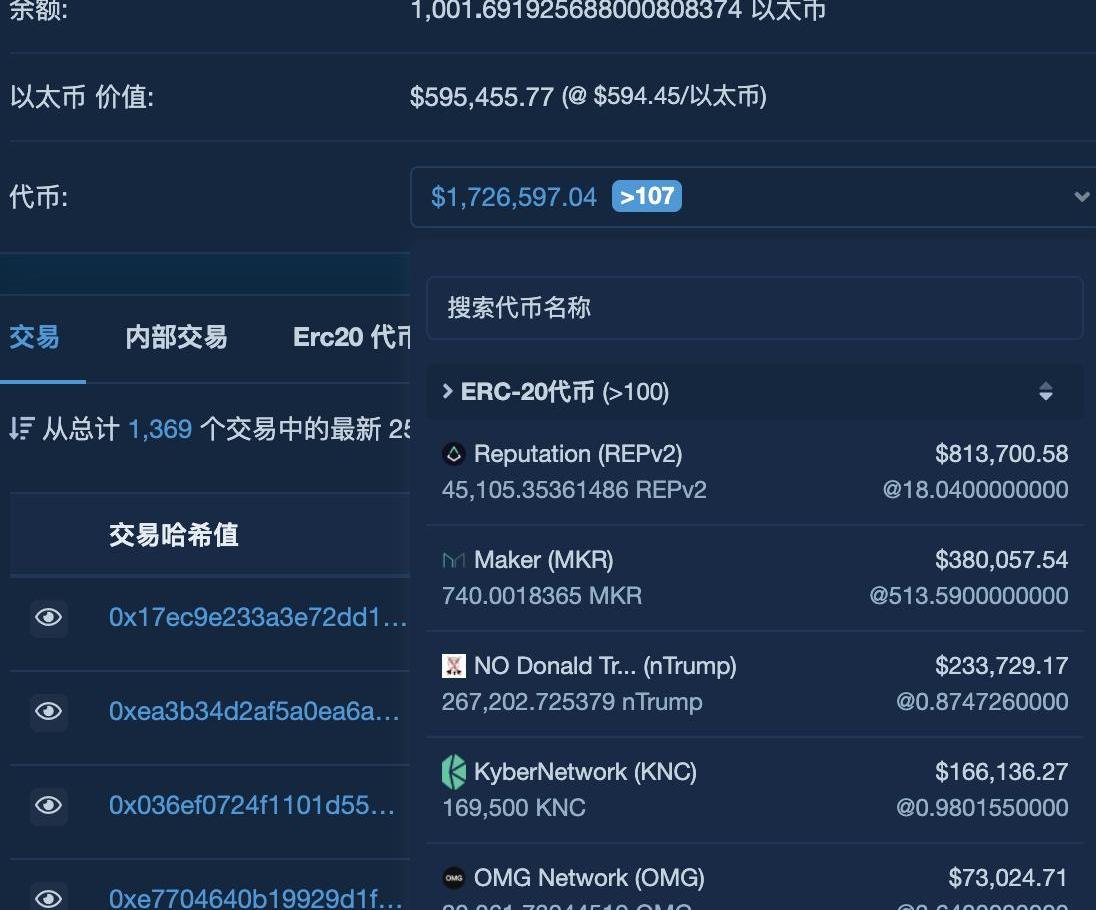Open transaction hash 0x036ef0724f1101d55...

coord(252,805)
